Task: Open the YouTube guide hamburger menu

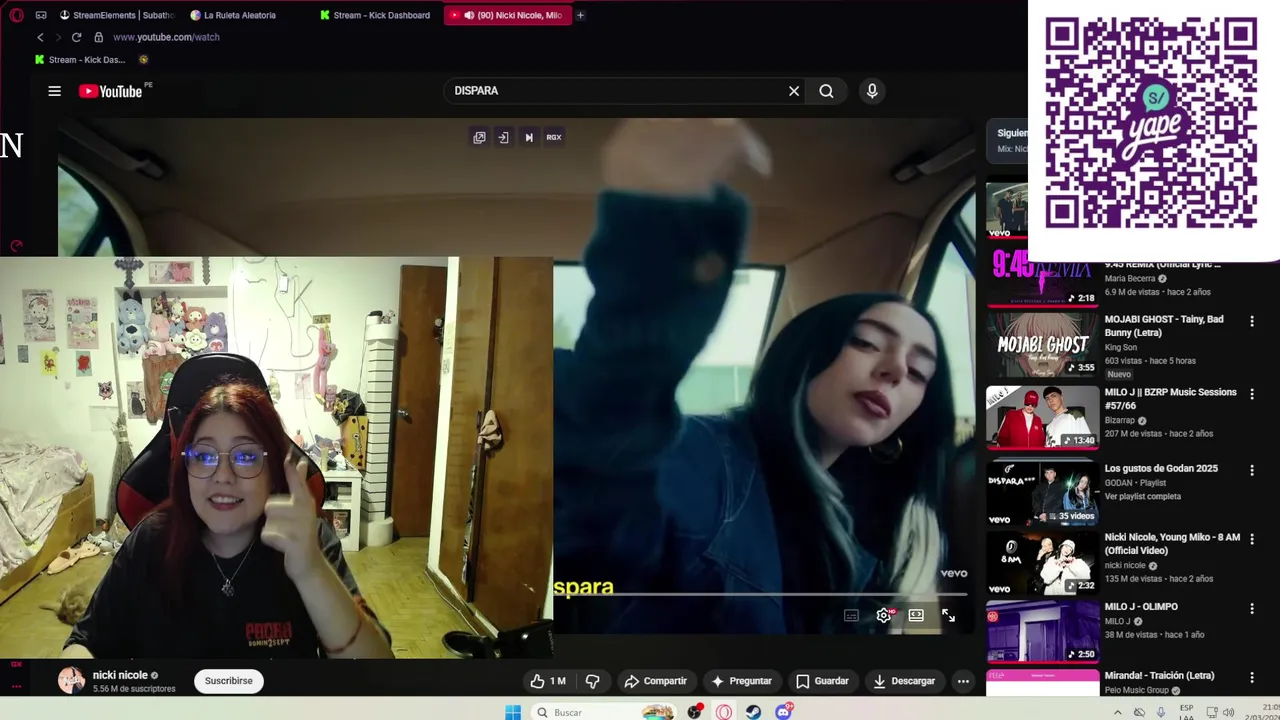Action: pyautogui.click(x=54, y=91)
